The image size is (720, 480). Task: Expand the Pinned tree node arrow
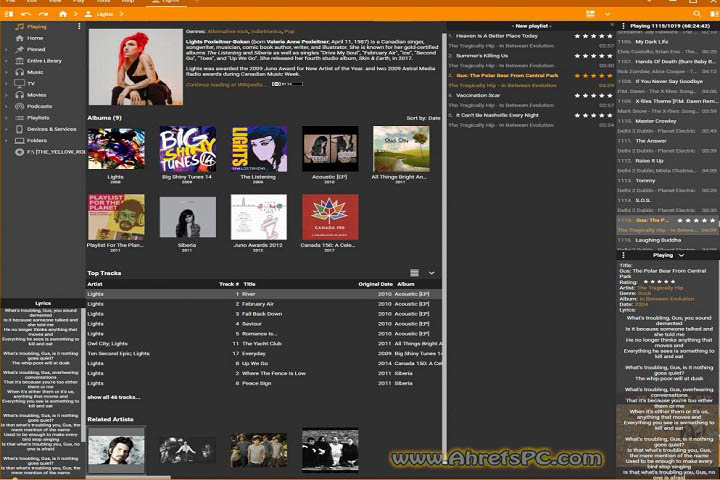point(6,49)
